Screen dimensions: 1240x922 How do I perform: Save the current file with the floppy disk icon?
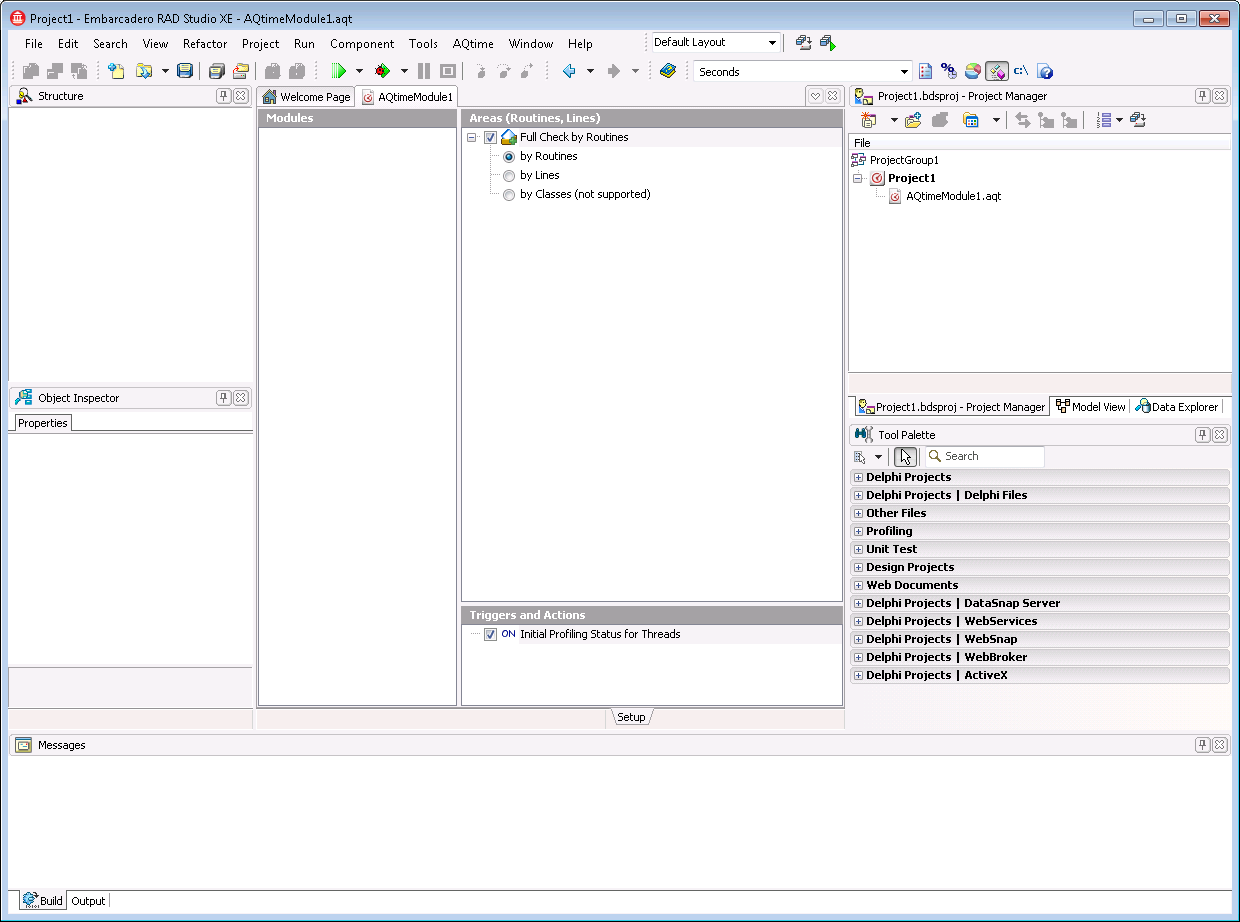(x=185, y=71)
